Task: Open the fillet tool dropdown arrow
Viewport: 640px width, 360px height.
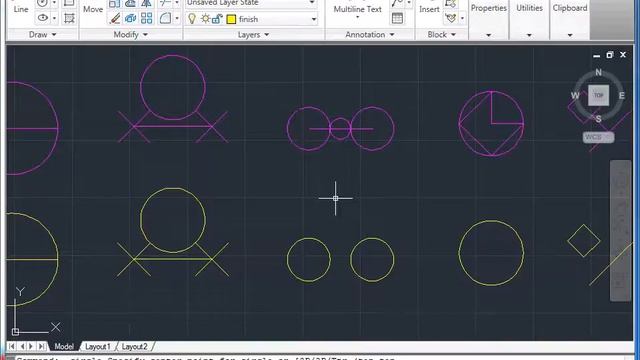Action: click(177, 18)
